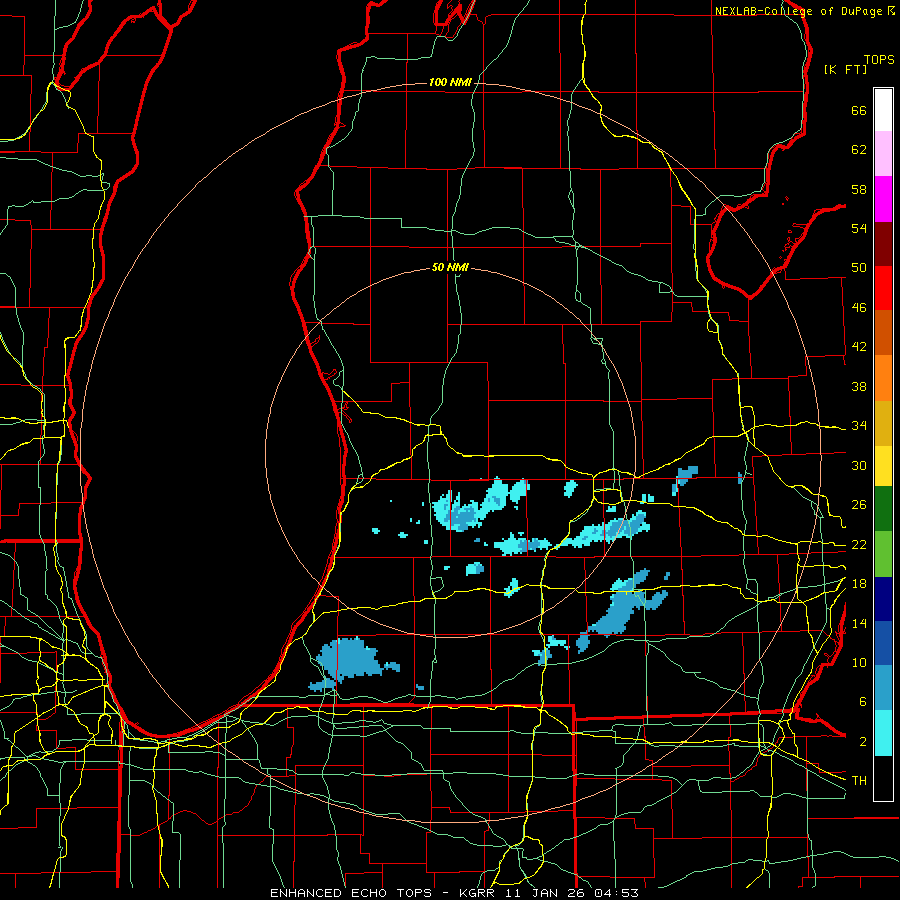Click the legend value 6
Image resolution: width=900 pixels, height=900 pixels.
click(862, 702)
